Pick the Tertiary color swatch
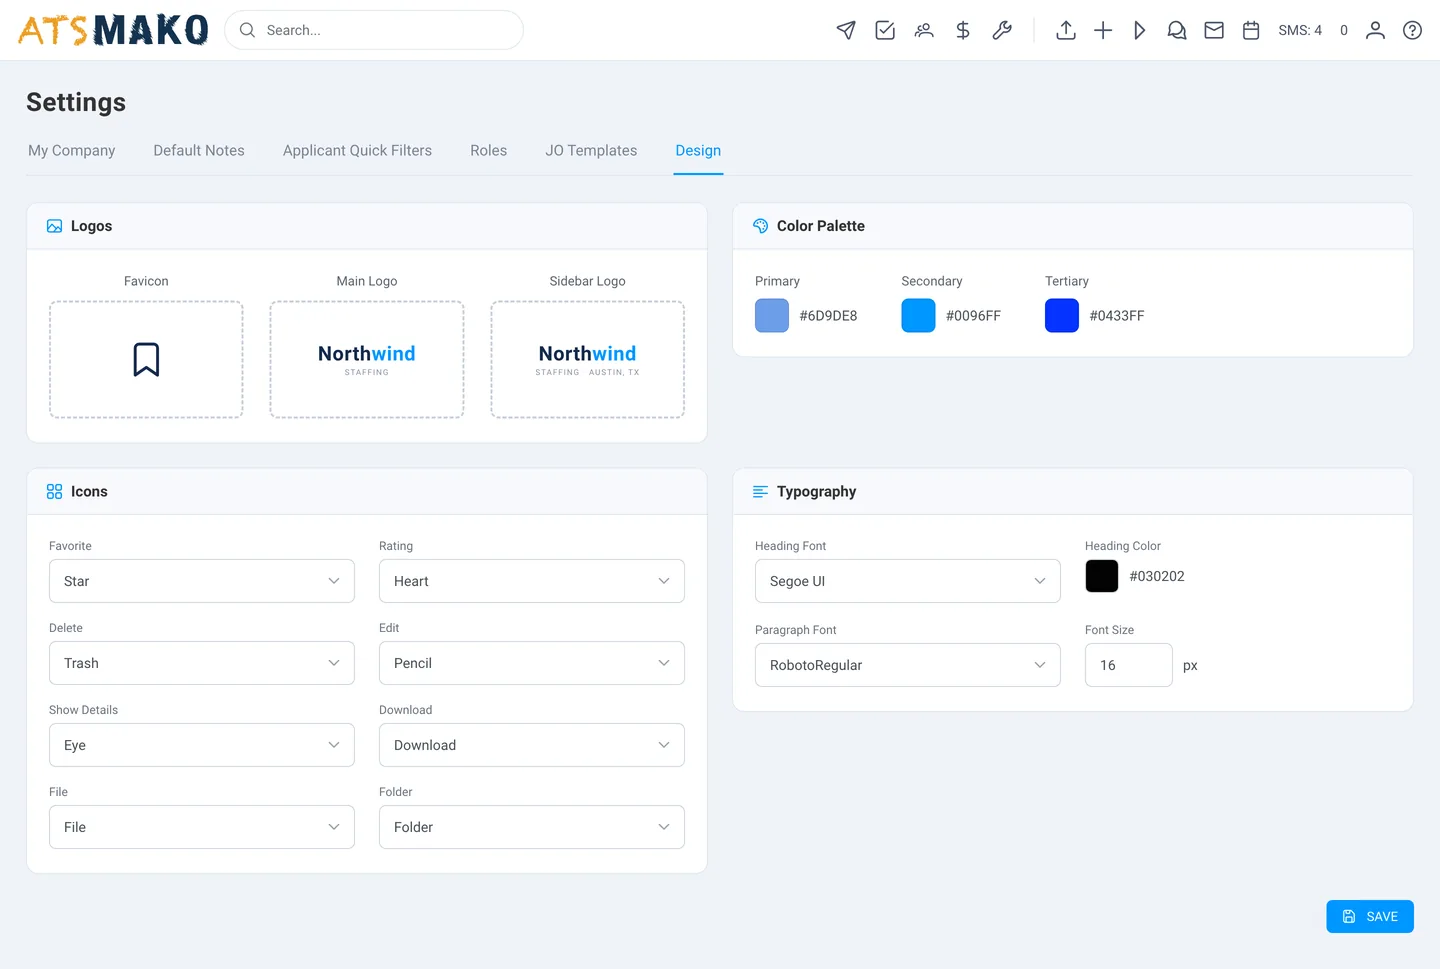Viewport: 1440px width, 969px height. pyautogui.click(x=1062, y=315)
